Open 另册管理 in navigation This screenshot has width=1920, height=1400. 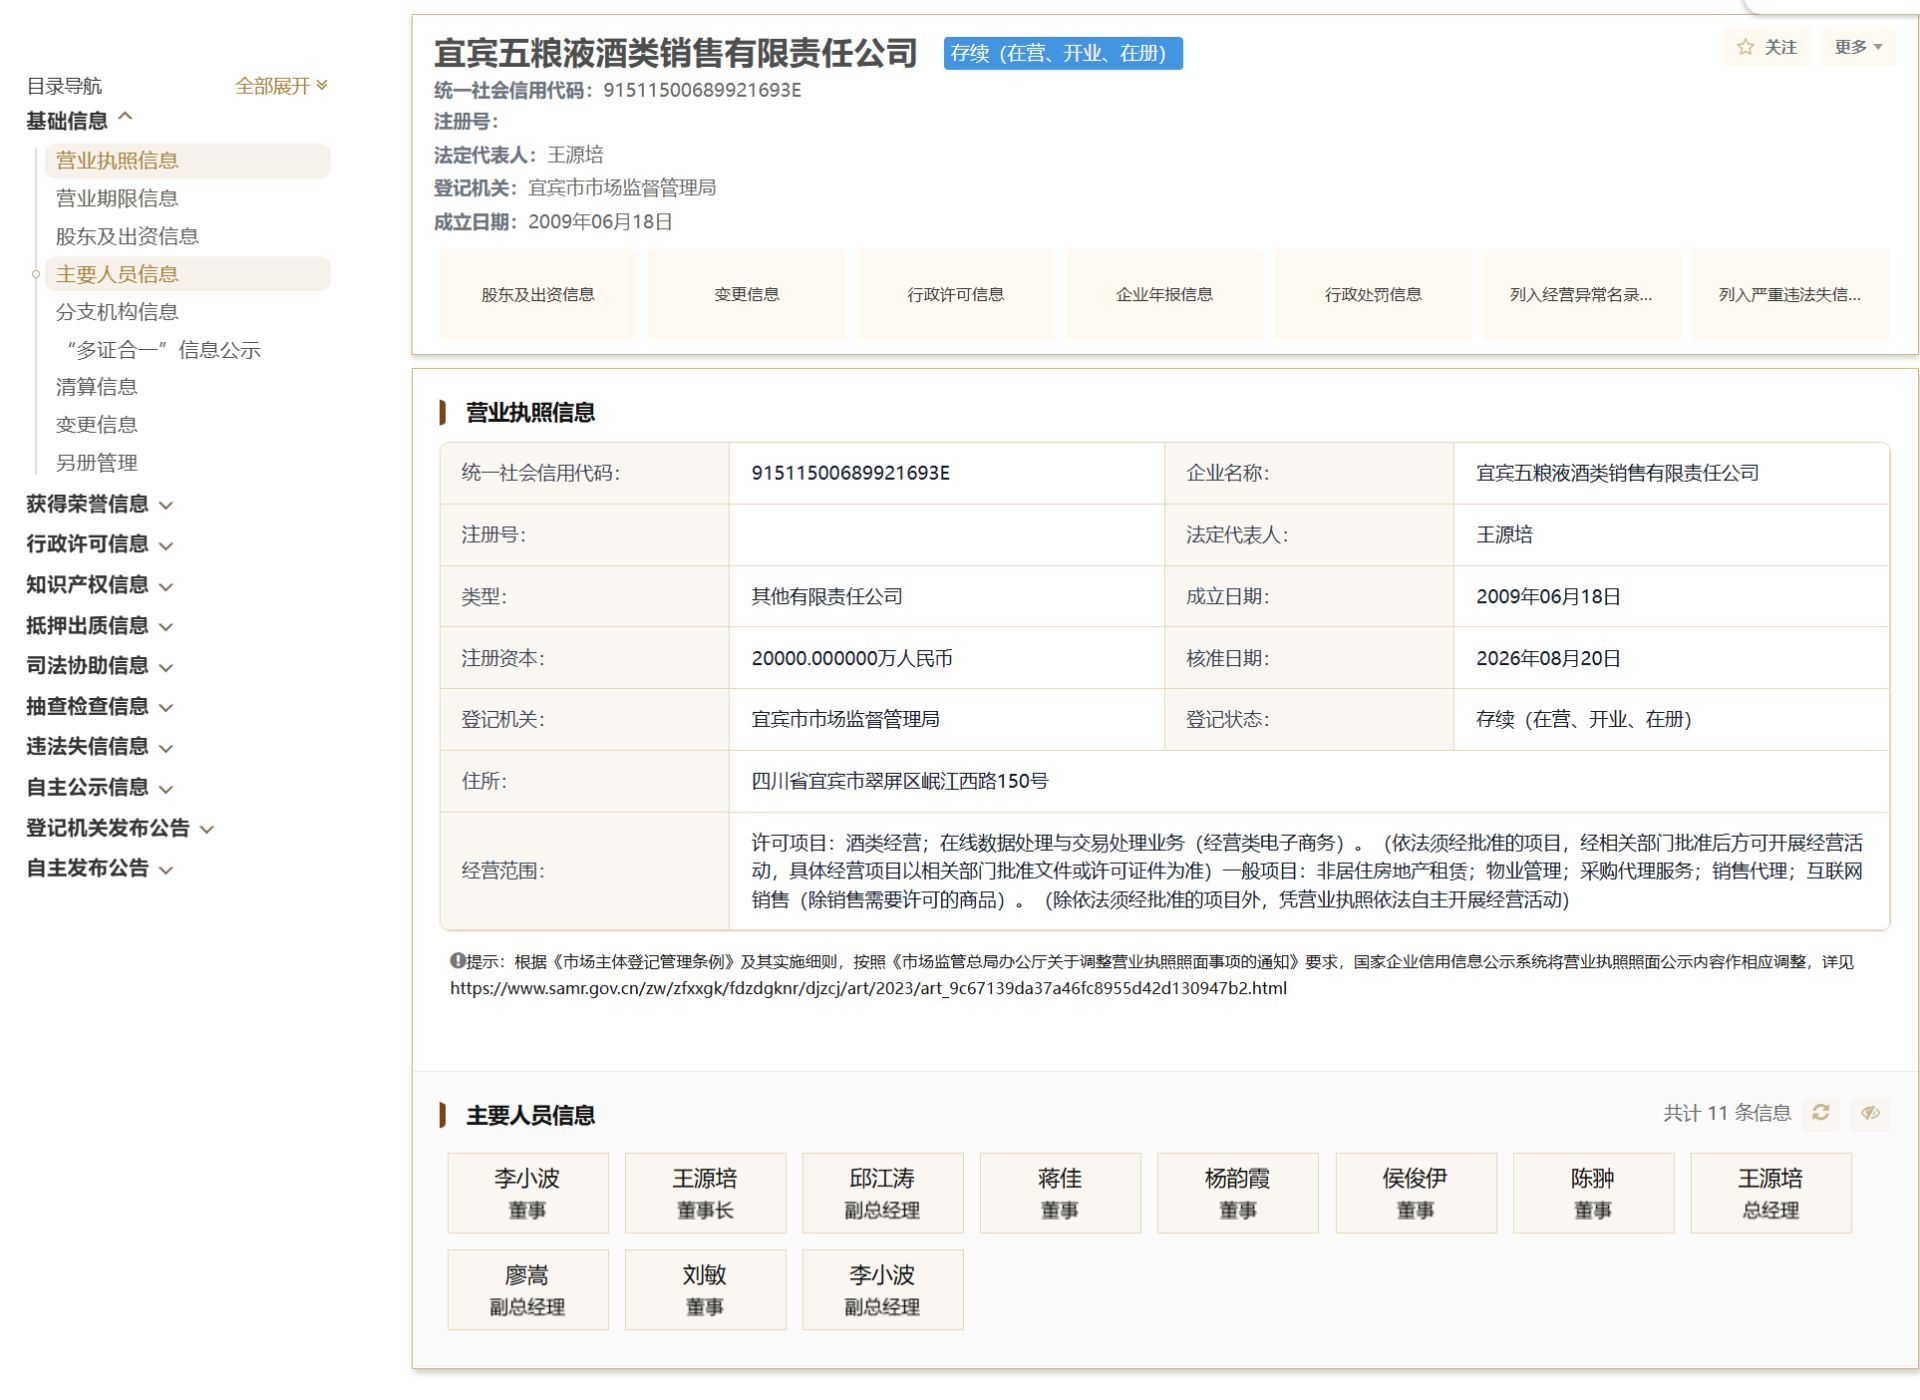[x=97, y=463]
